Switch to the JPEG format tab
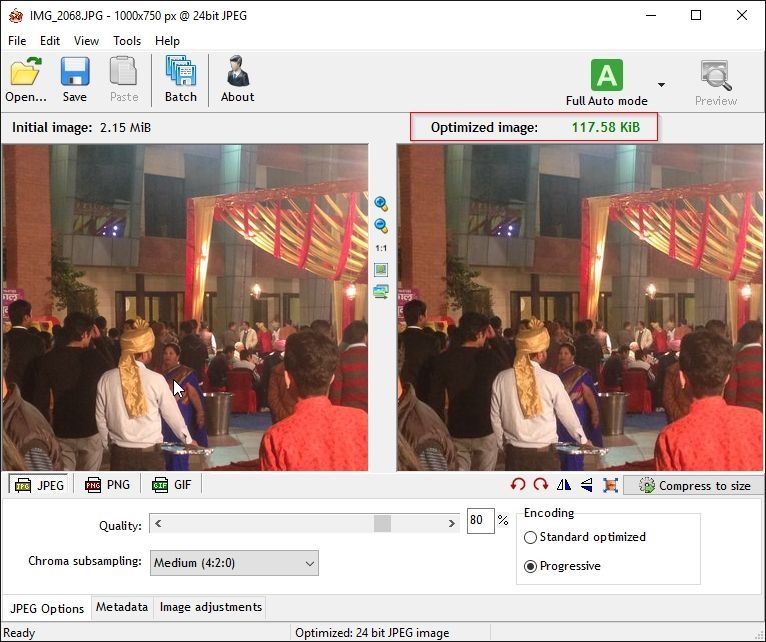This screenshot has height=642, width=766. [40, 485]
